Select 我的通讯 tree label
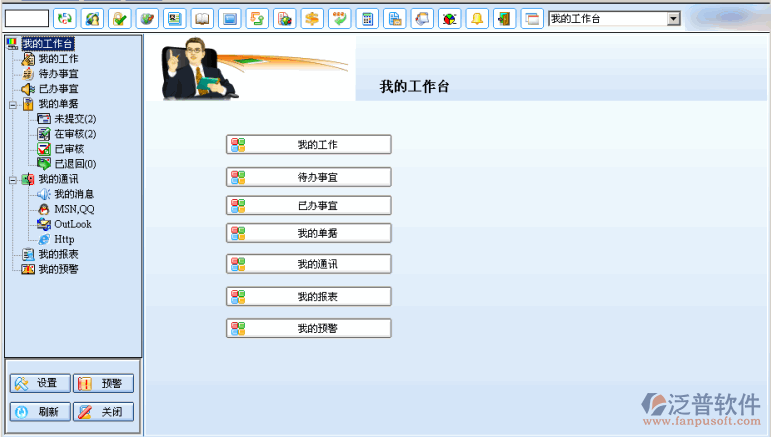This screenshot has width=771, height=437. coord(58,179)
